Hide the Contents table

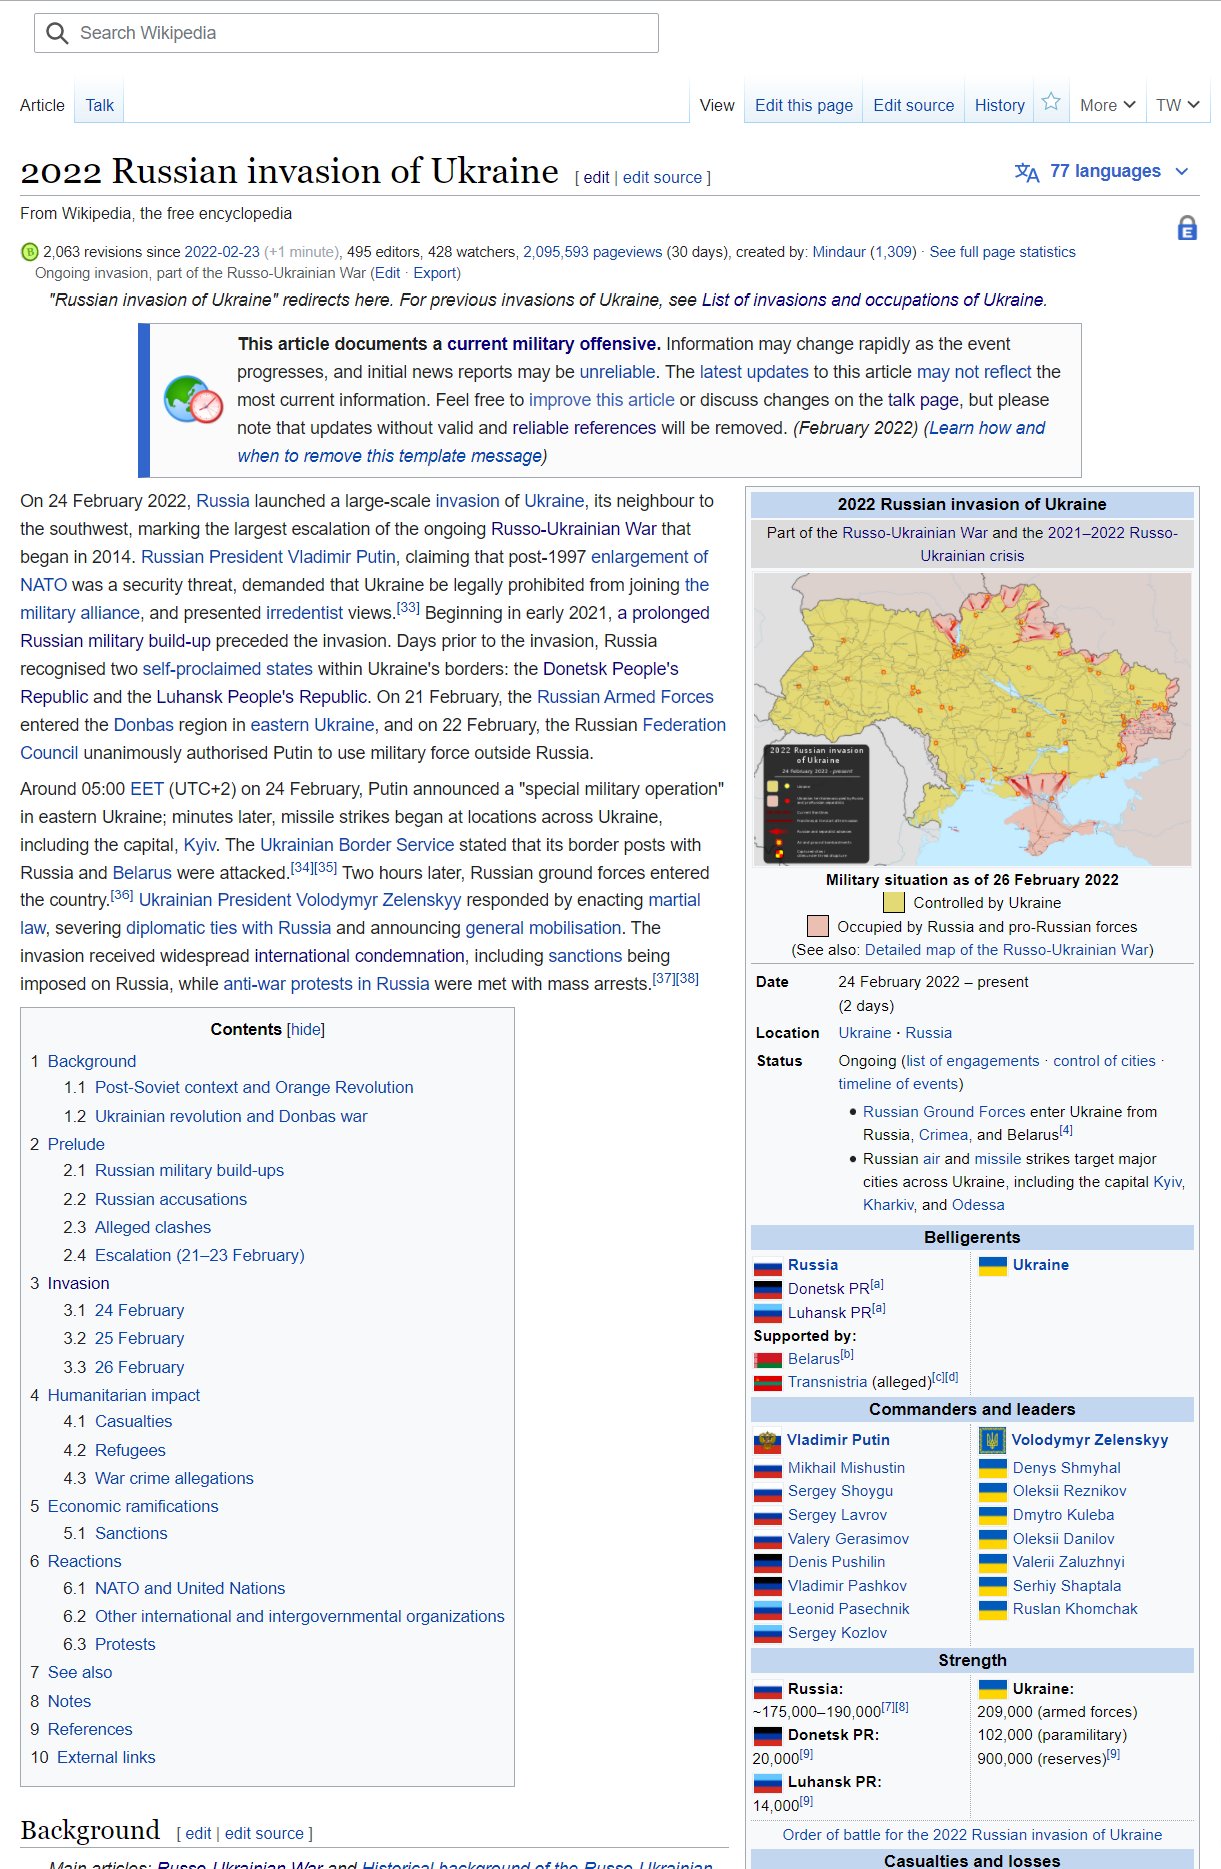pos(305,1029)
